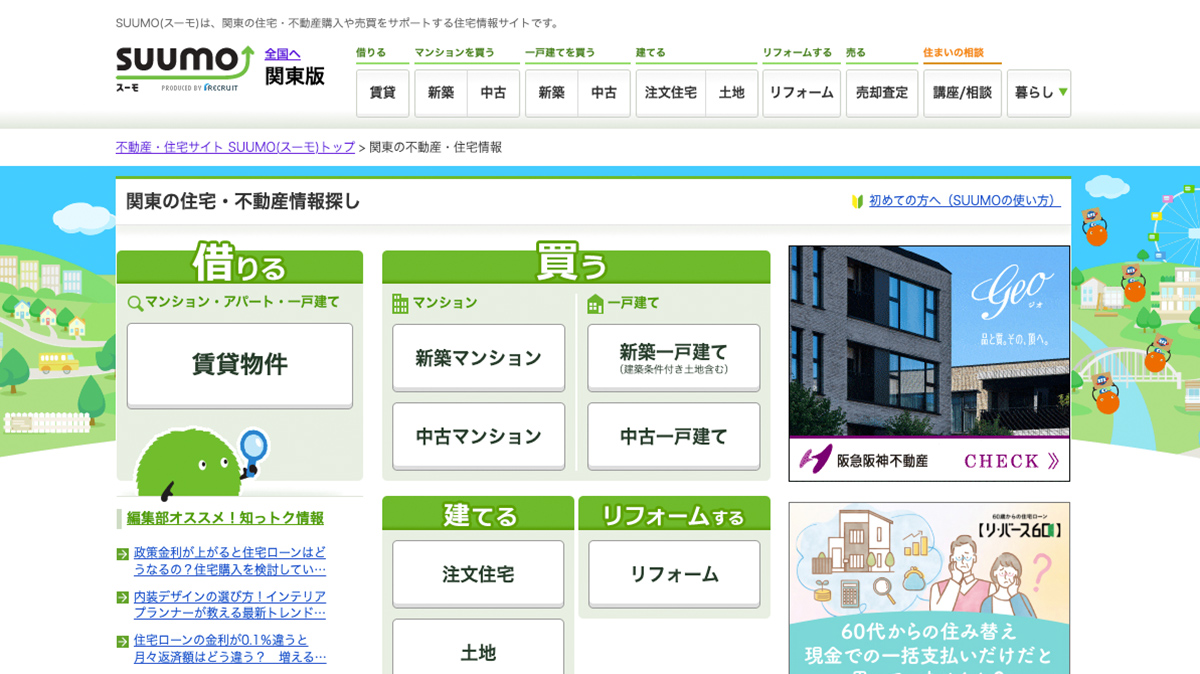The height and width of the screenshot is (674, 1200).
Task: Click the 新築一戸建て button
Action: [674, 358]
